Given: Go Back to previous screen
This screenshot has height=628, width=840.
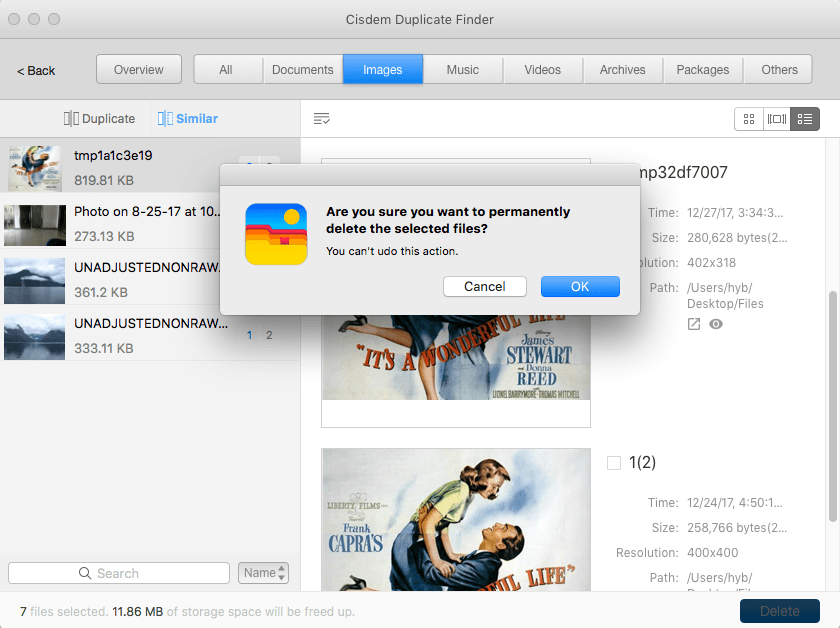Looking at the screenshot, I should pyautogui.click(x=36, y=71).
